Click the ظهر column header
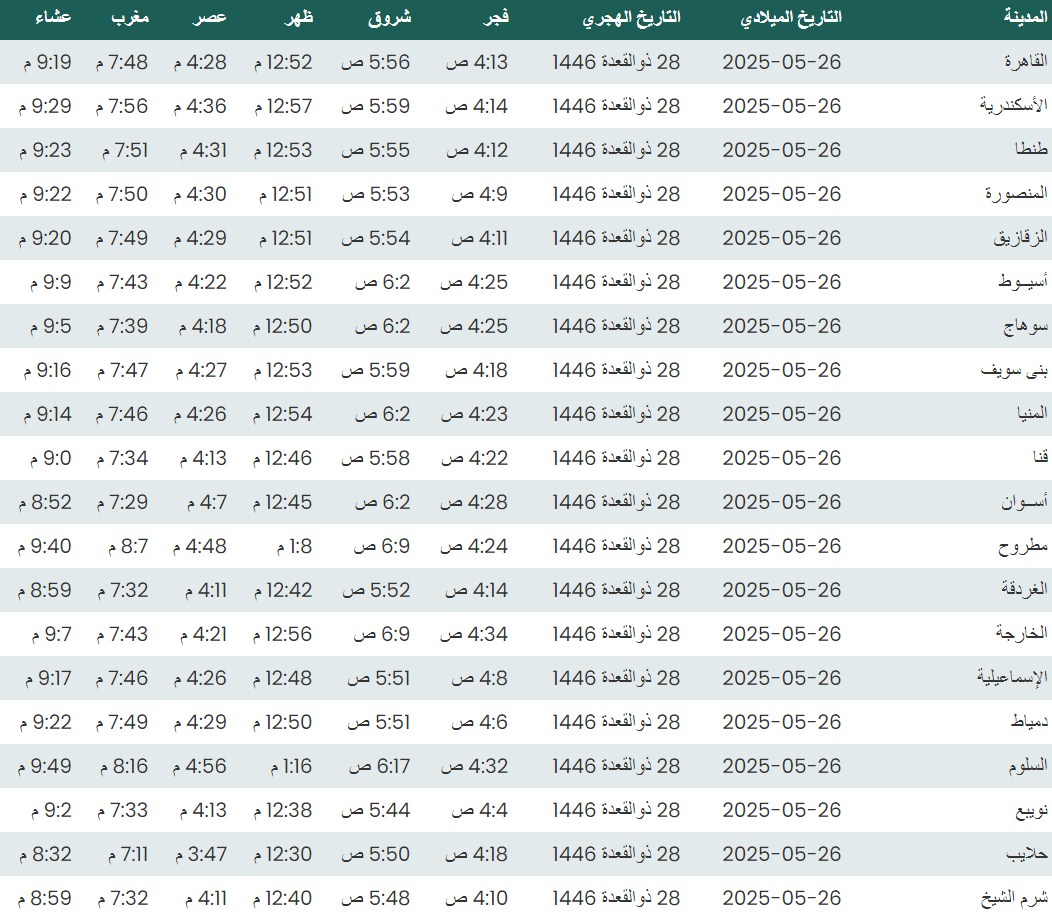1052x917 pixels. (296, 18)
